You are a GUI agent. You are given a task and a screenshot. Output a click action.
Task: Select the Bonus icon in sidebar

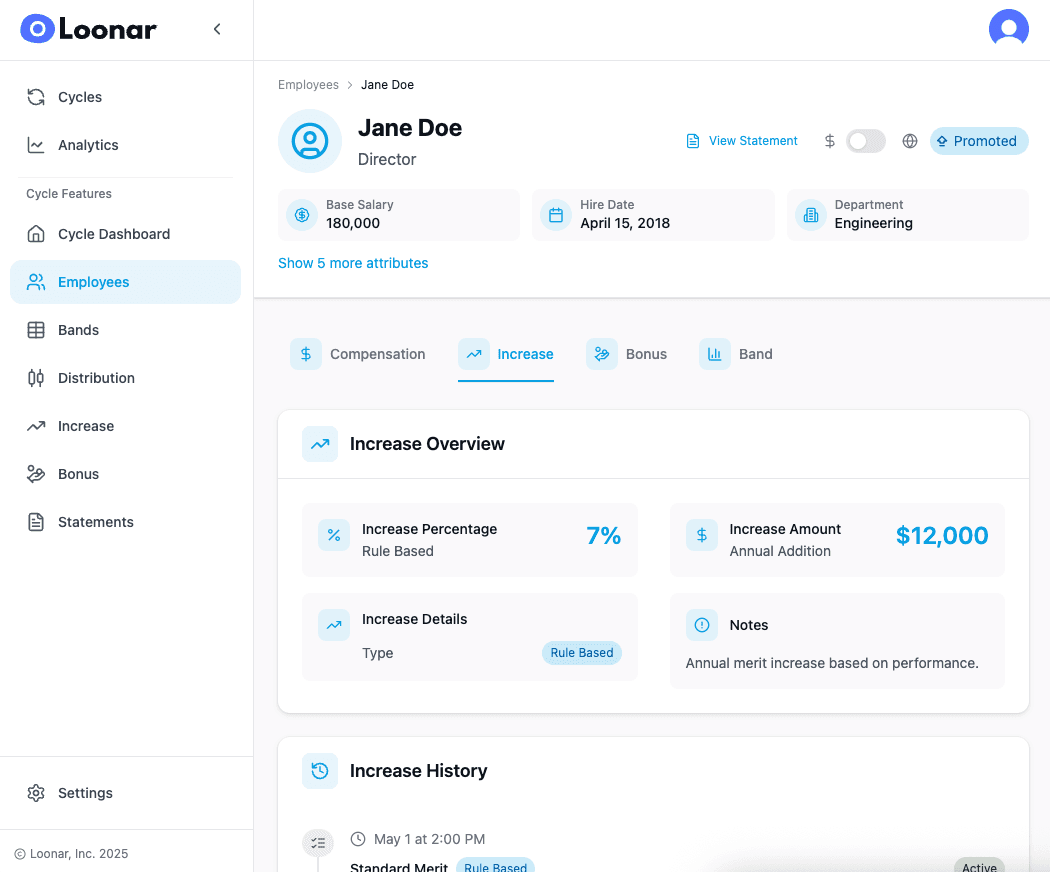click(x=37, y=473)
